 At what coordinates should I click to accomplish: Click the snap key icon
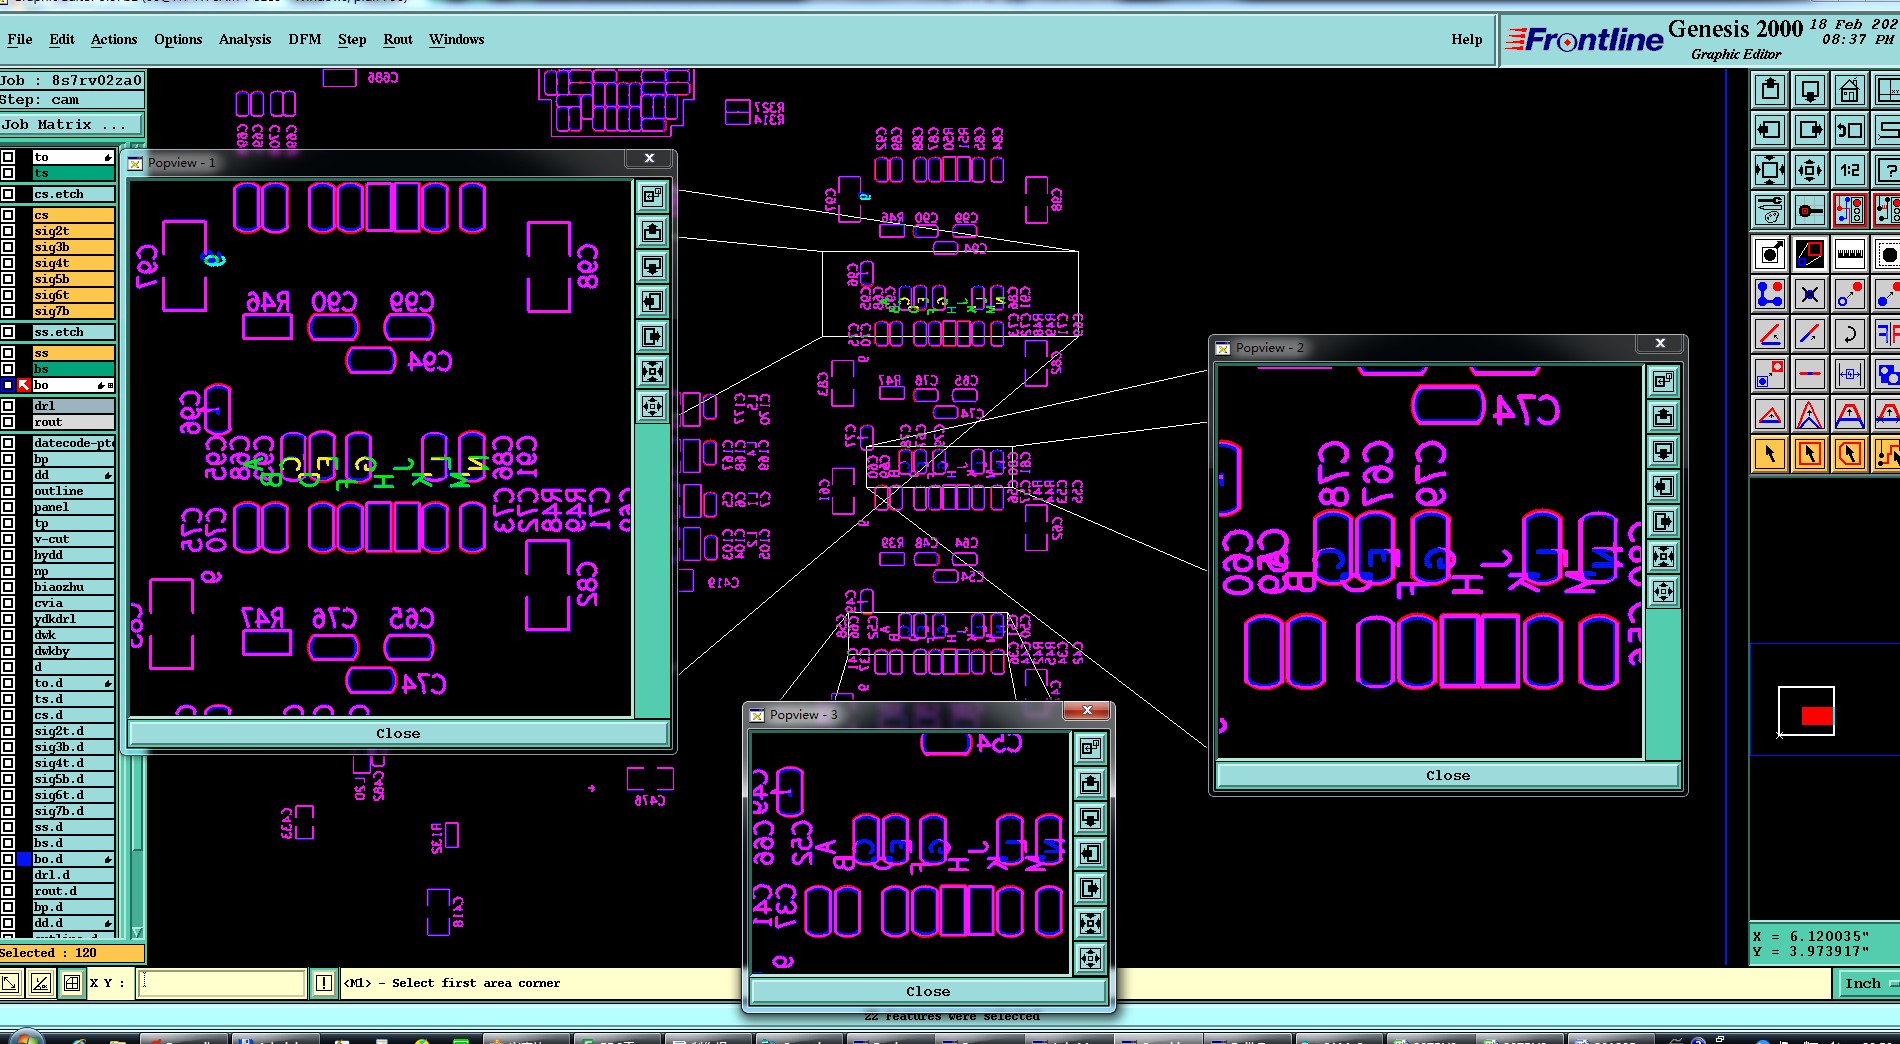[x=1810, y=210]
